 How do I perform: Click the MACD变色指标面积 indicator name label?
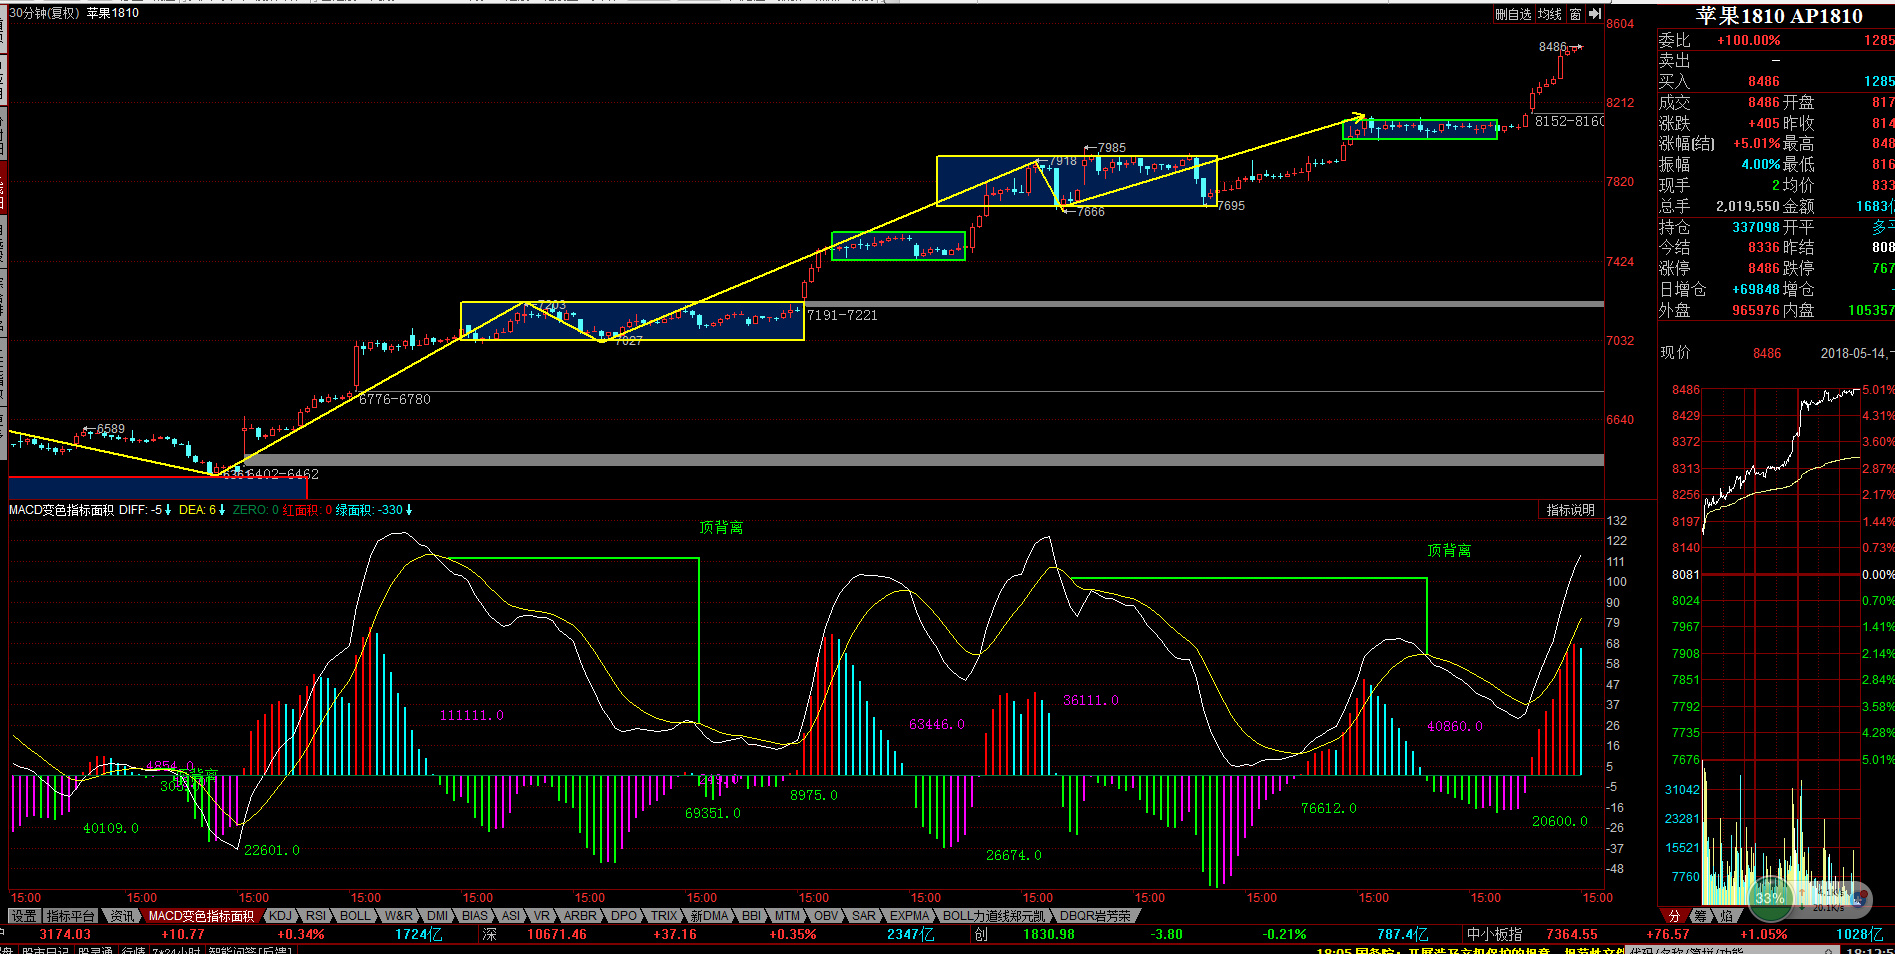pos(62,510)
